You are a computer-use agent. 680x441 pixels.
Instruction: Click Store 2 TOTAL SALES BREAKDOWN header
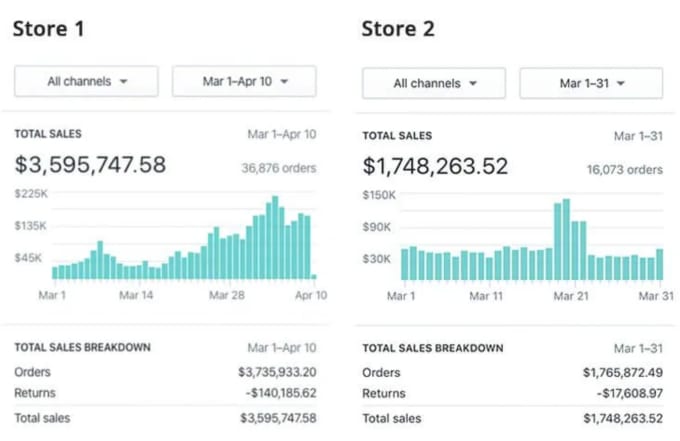pyautogui.click(x=433, y=348)
